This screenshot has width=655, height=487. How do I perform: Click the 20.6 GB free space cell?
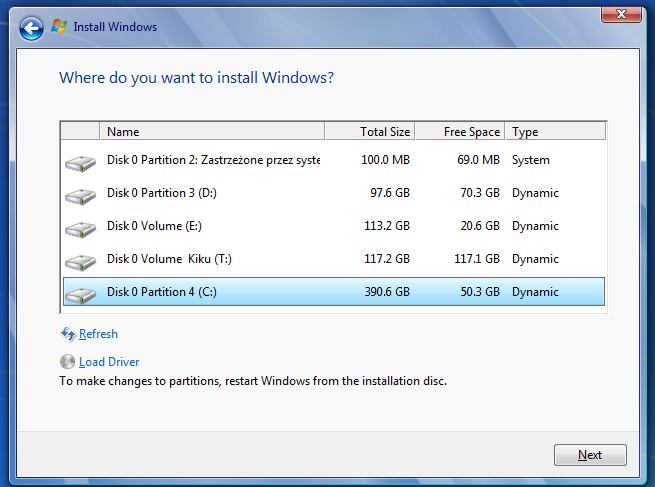480,226
